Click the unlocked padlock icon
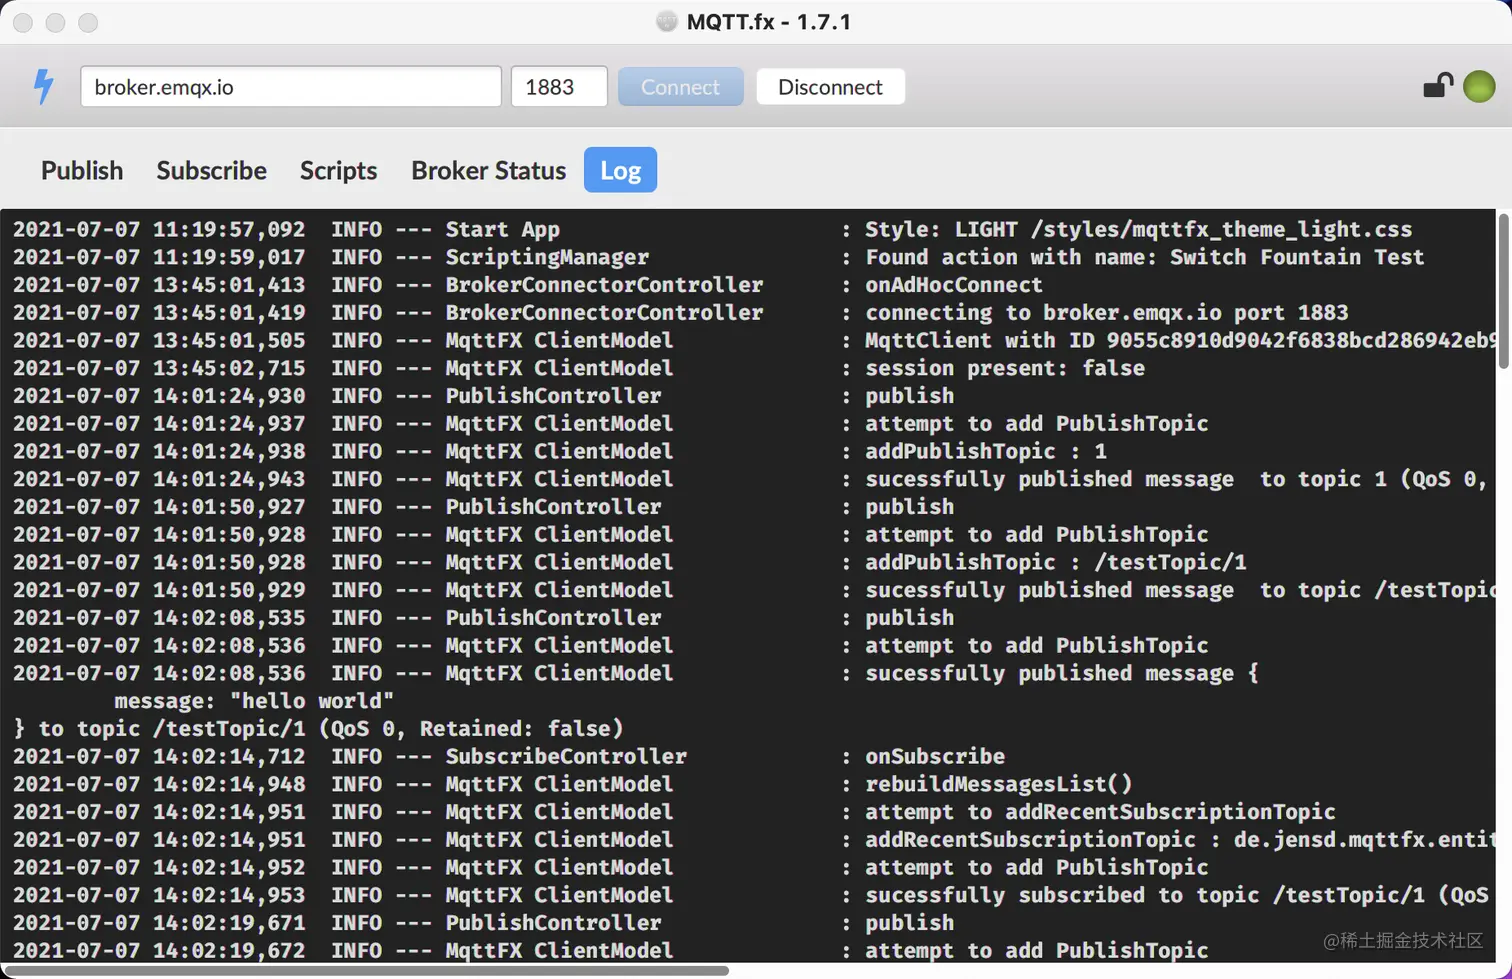The width and height of the screenshot is (1512, 979). (x=1438, y=86)
